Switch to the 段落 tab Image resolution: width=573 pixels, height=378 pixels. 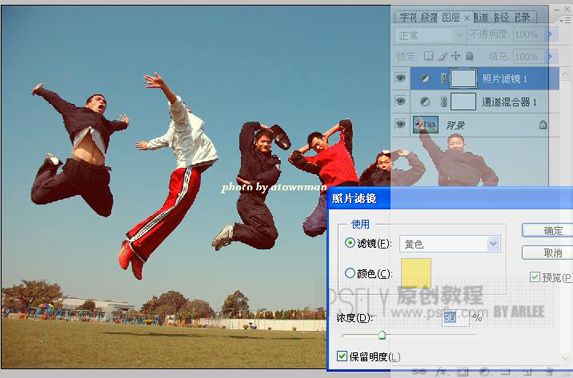pos(429,17)
